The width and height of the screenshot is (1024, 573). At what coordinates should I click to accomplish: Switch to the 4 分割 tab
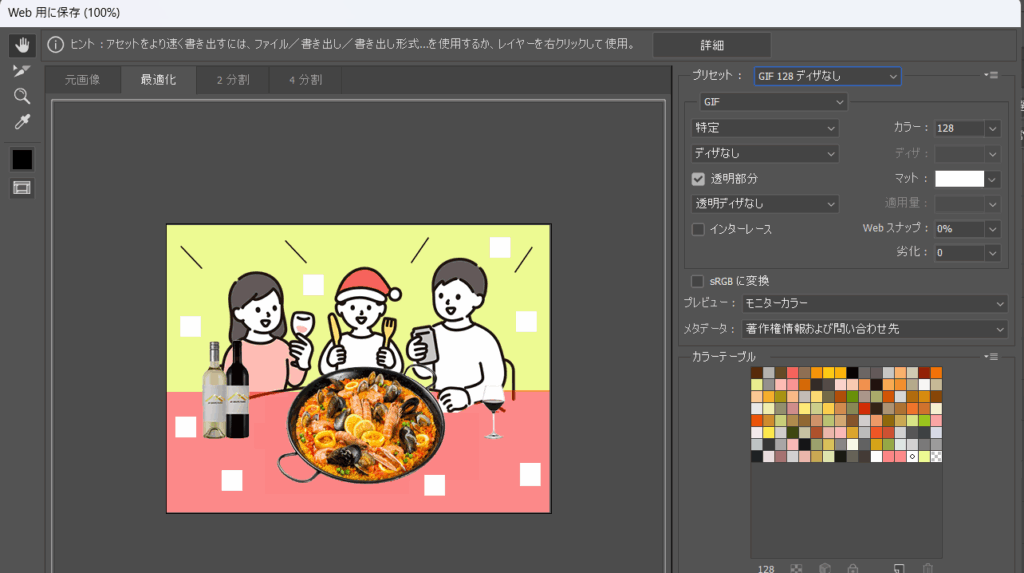point(305,80)
